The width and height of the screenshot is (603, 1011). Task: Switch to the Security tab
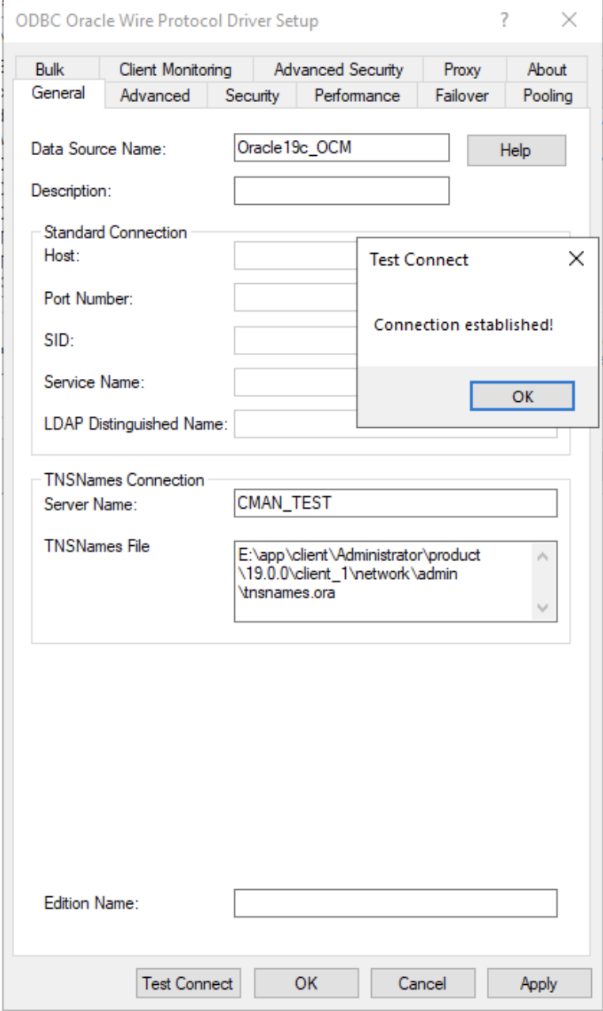coord(252,95)
